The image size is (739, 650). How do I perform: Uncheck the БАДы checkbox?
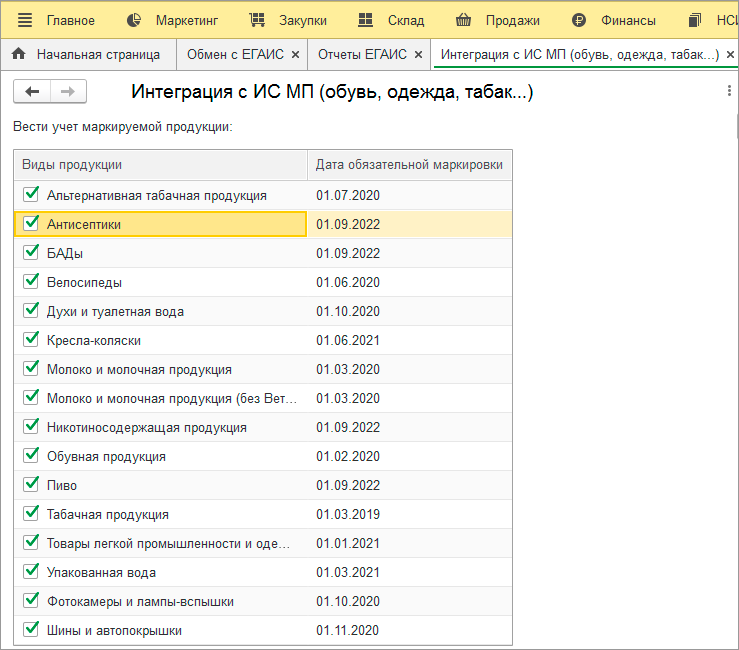click(31, 252)
